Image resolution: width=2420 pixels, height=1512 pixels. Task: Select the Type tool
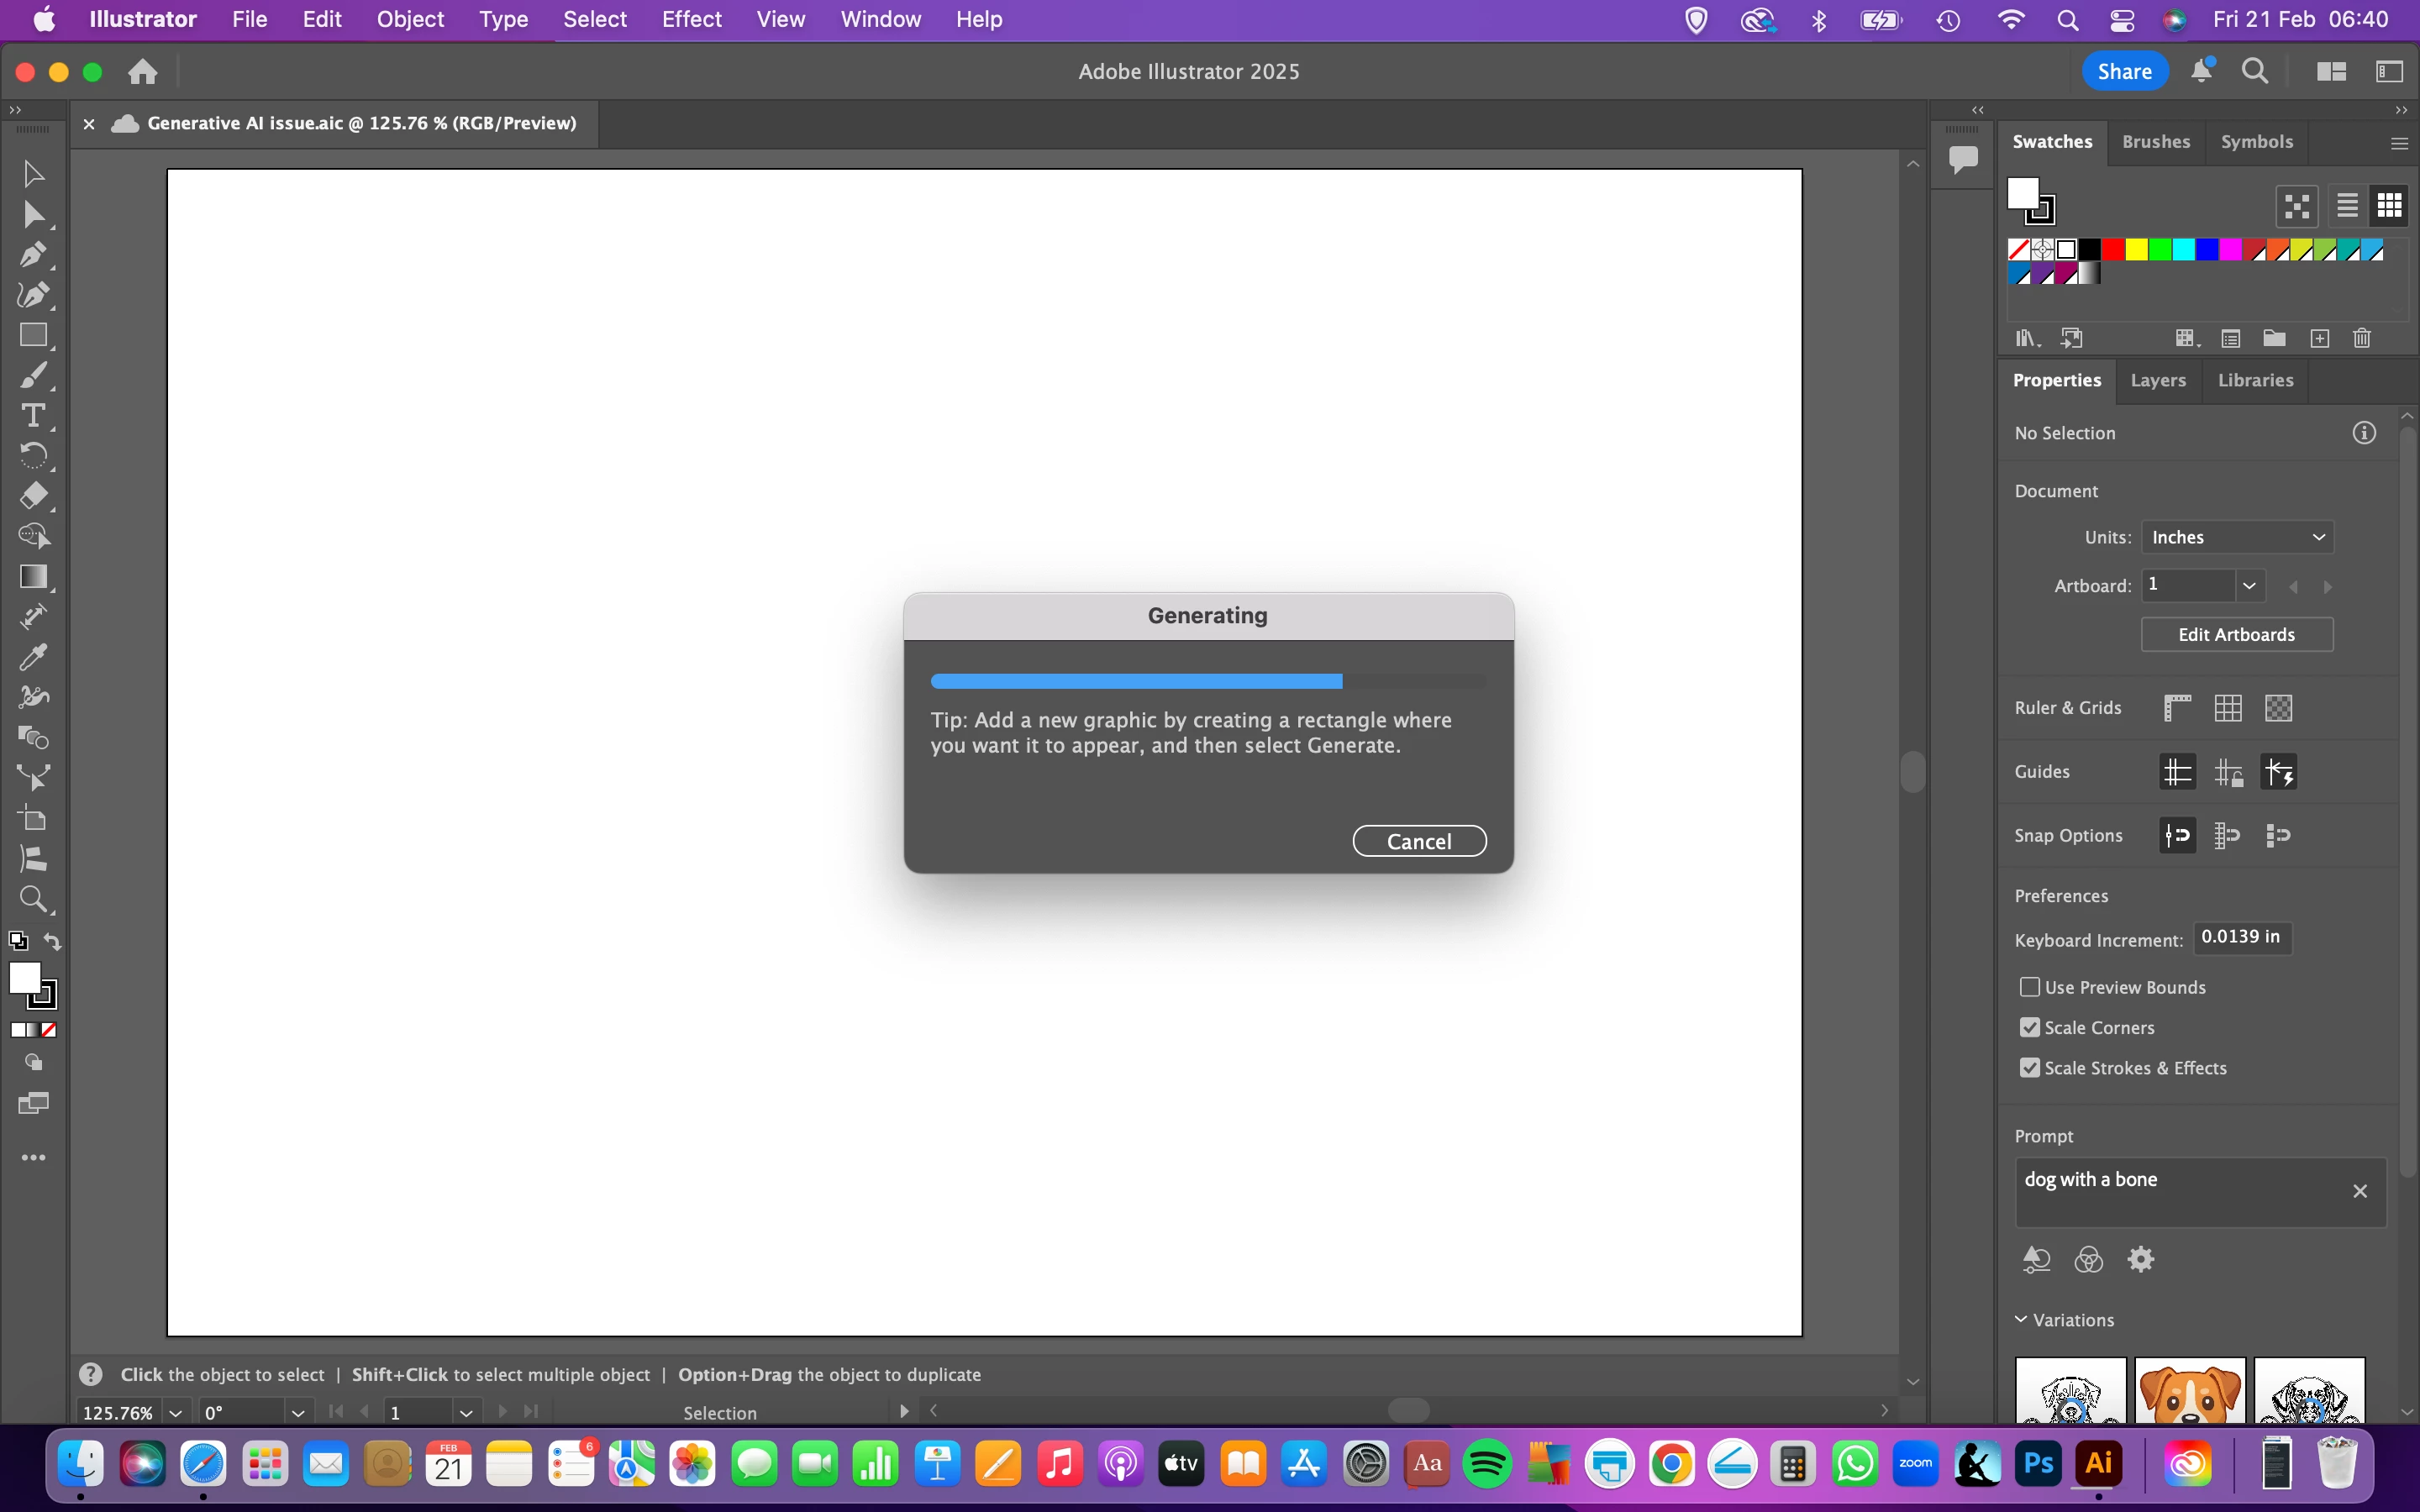coord(32,415)
